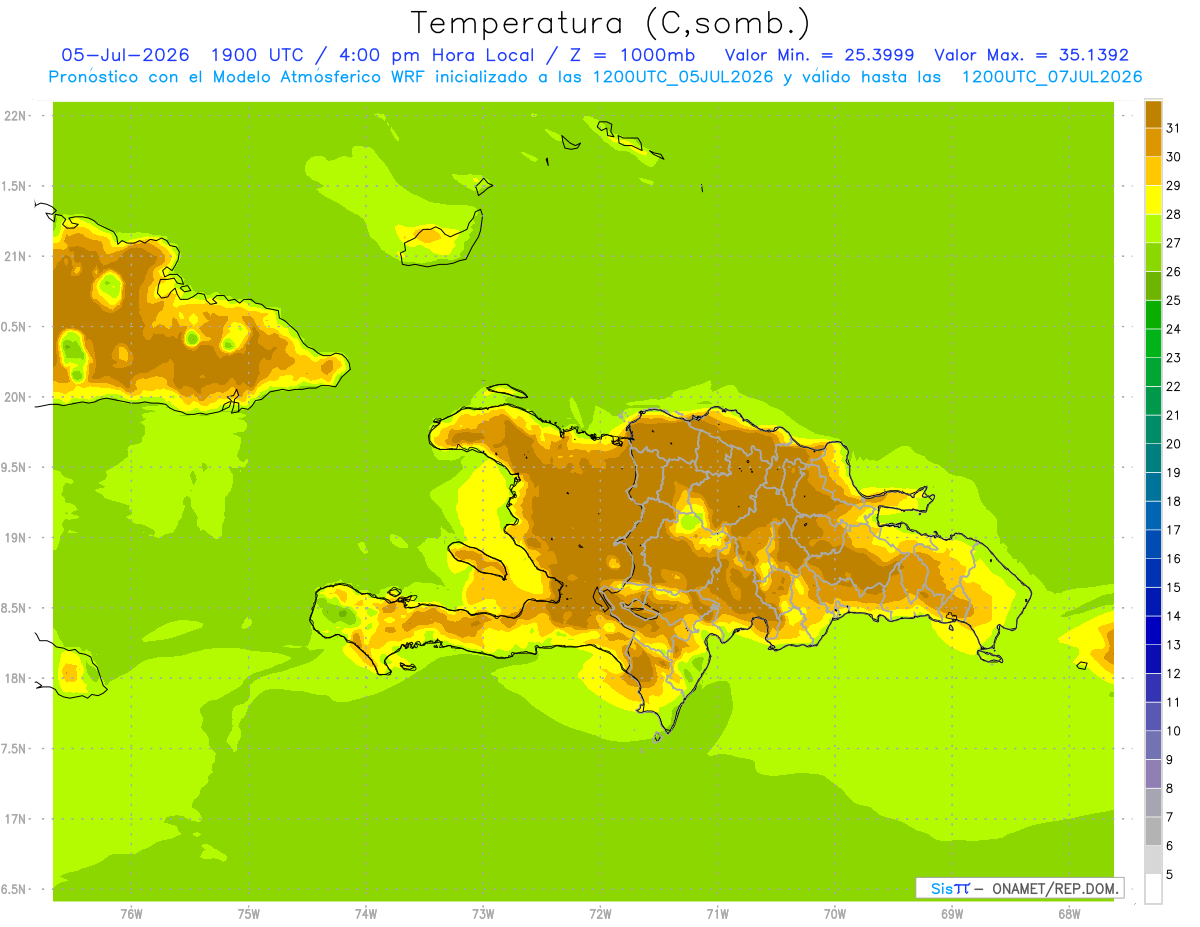Screen dimensions: 1200x927
Task: Click the legend value '31'
Action: pos(1173,128)
